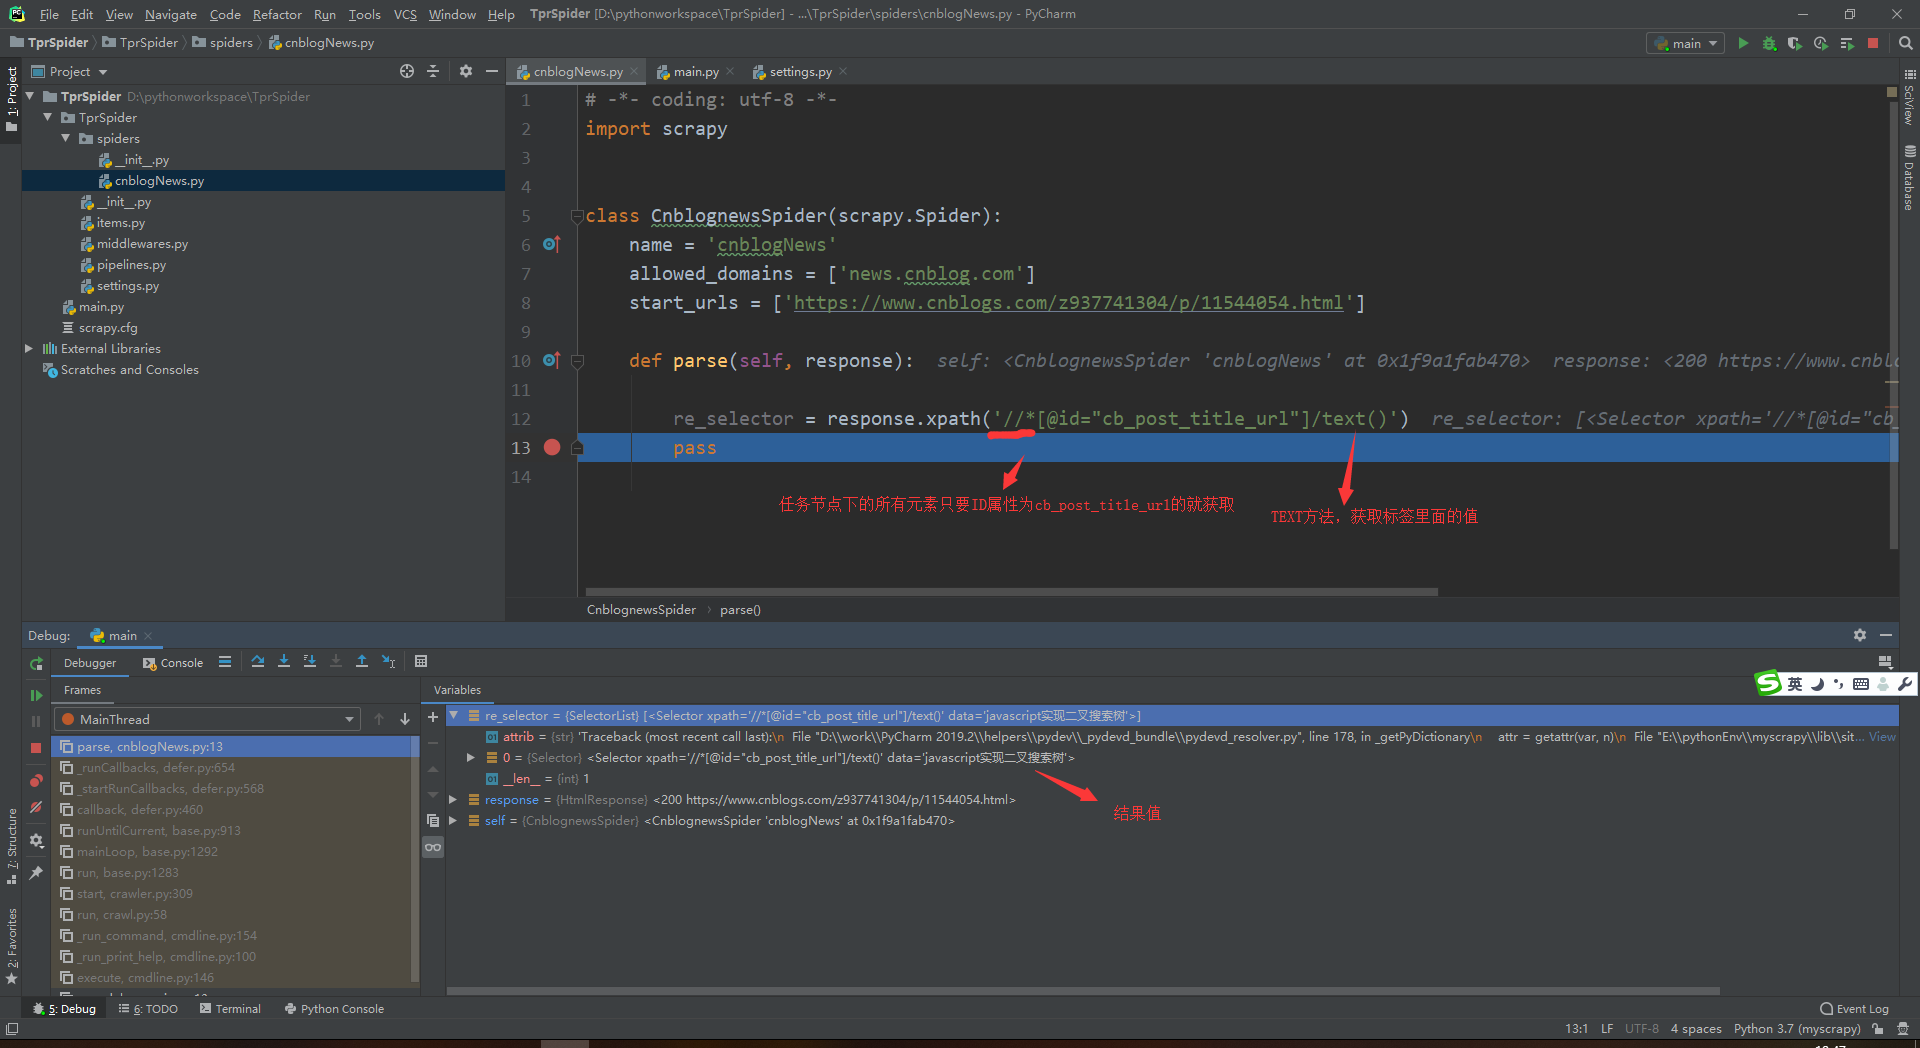This screenshot has width=1920, height=1048.
Task: Expand External Libraries node
Action: pyautogui.click(x=29, y=348)
